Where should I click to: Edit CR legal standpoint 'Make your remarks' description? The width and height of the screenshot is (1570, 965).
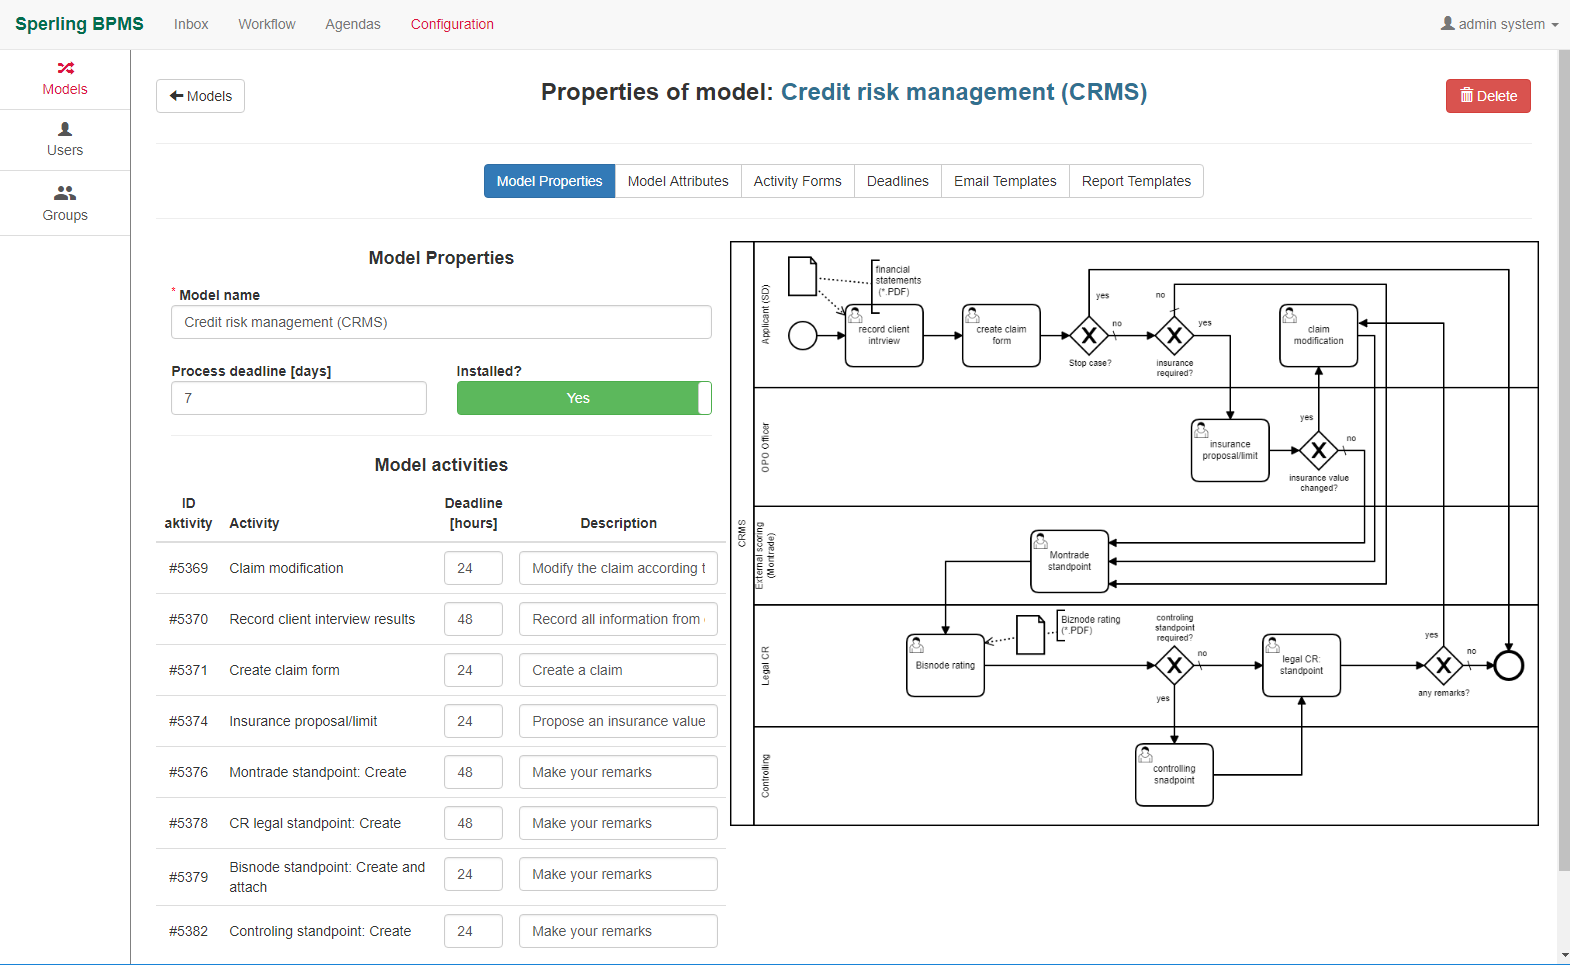[618, 823]
